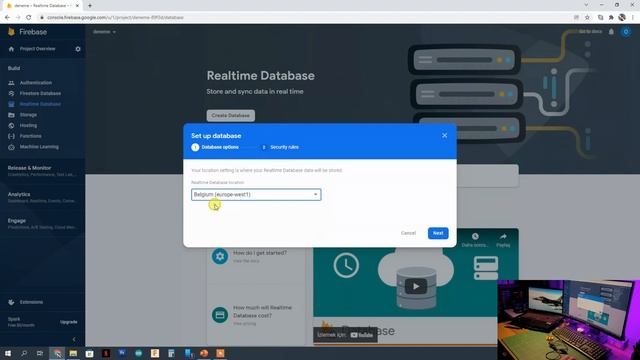640x360 pixels.
Task: Open How much will Realtime Database cost
Action: 256,315
